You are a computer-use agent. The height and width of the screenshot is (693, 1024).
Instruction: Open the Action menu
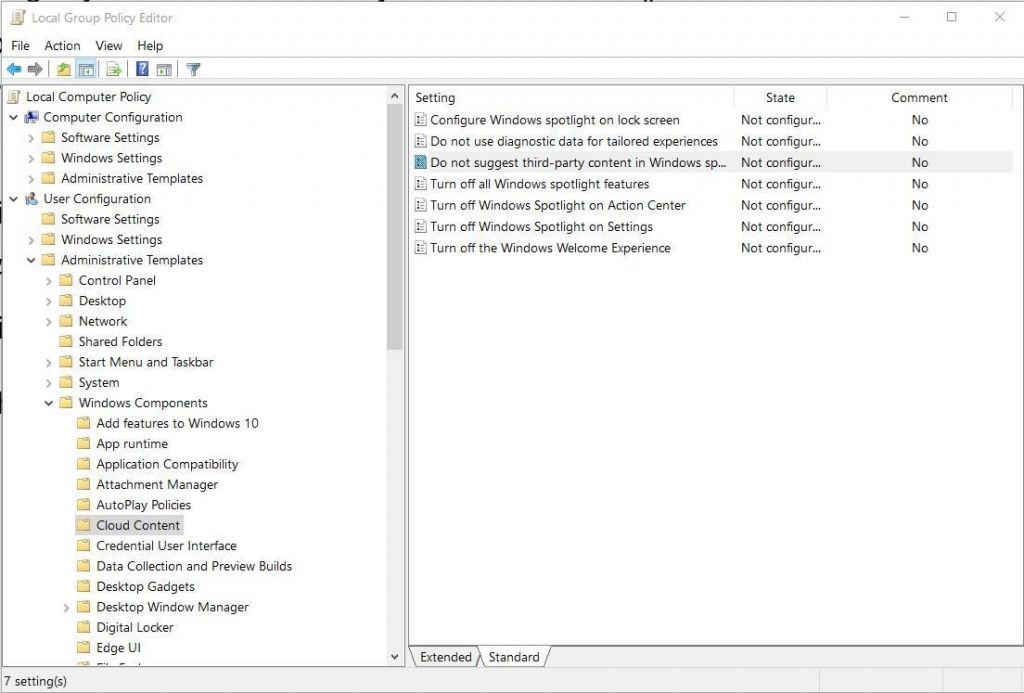[62, 45]
